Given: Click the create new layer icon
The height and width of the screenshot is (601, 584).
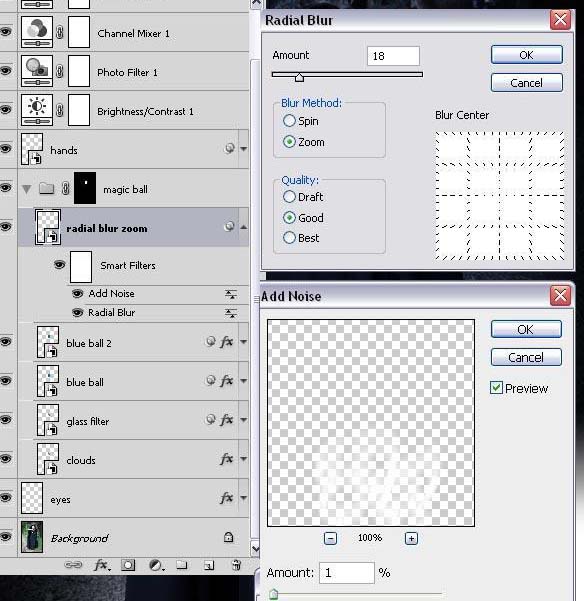Looking at the screenshot, I should coord(209,565).
